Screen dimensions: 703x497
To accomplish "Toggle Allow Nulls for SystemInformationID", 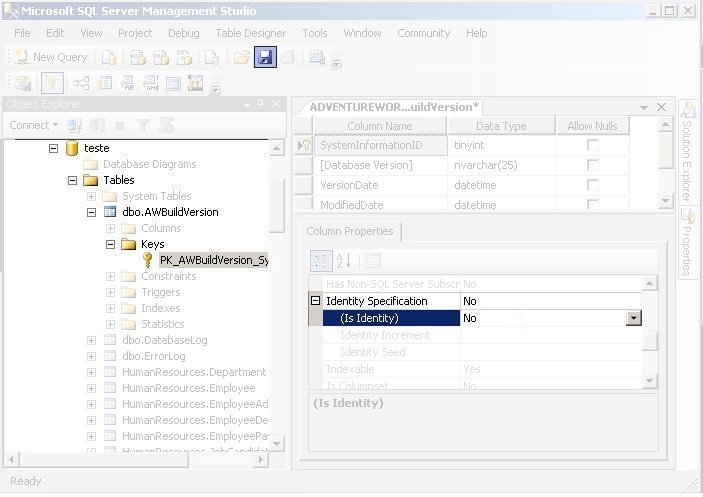I will (593, 145).
